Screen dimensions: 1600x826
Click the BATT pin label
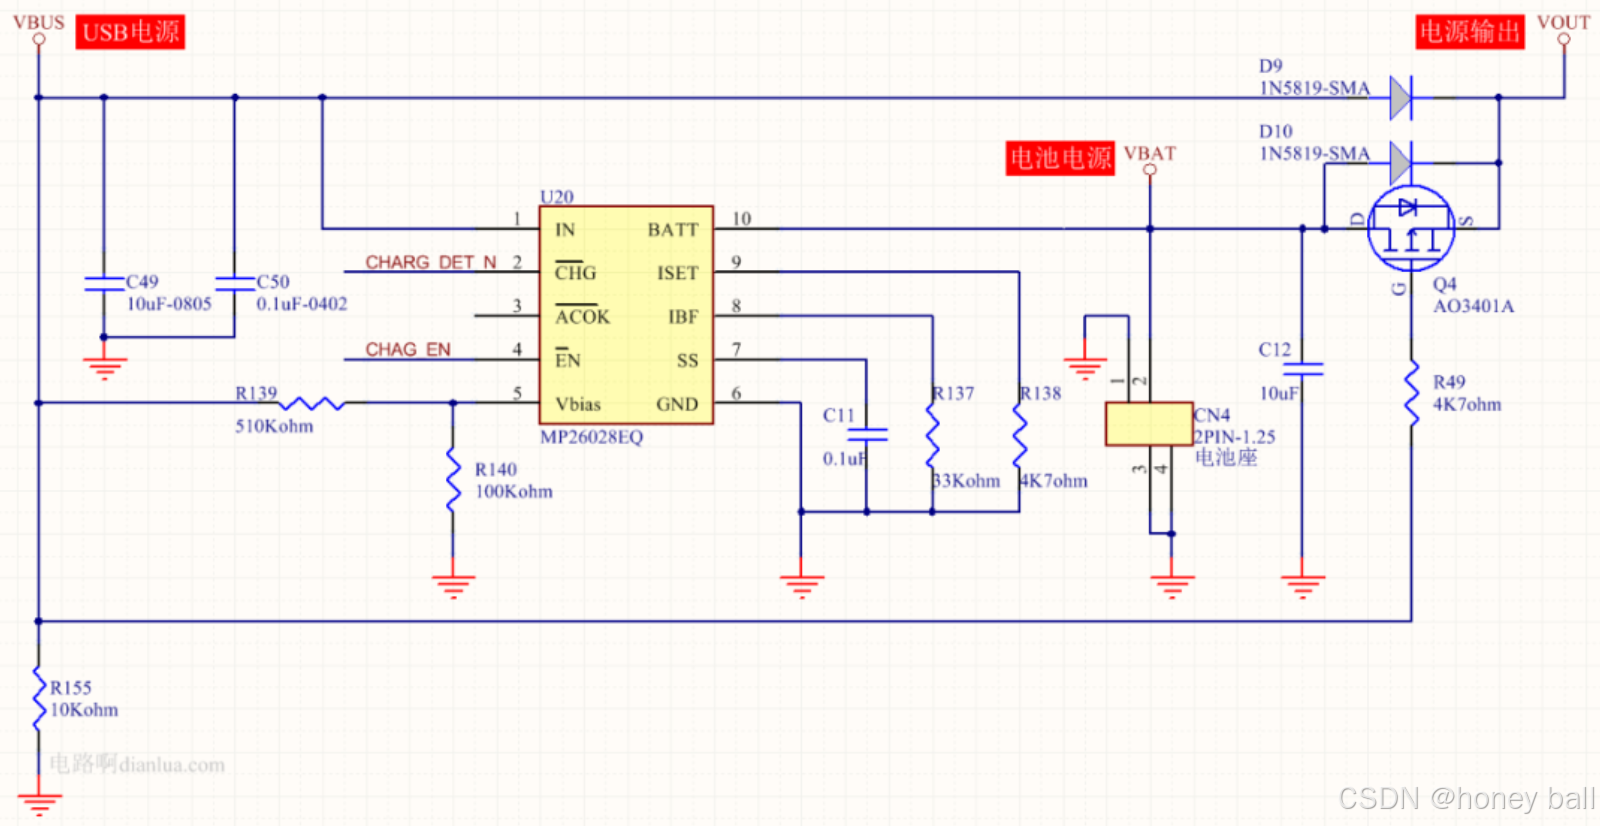pos(673,230)
